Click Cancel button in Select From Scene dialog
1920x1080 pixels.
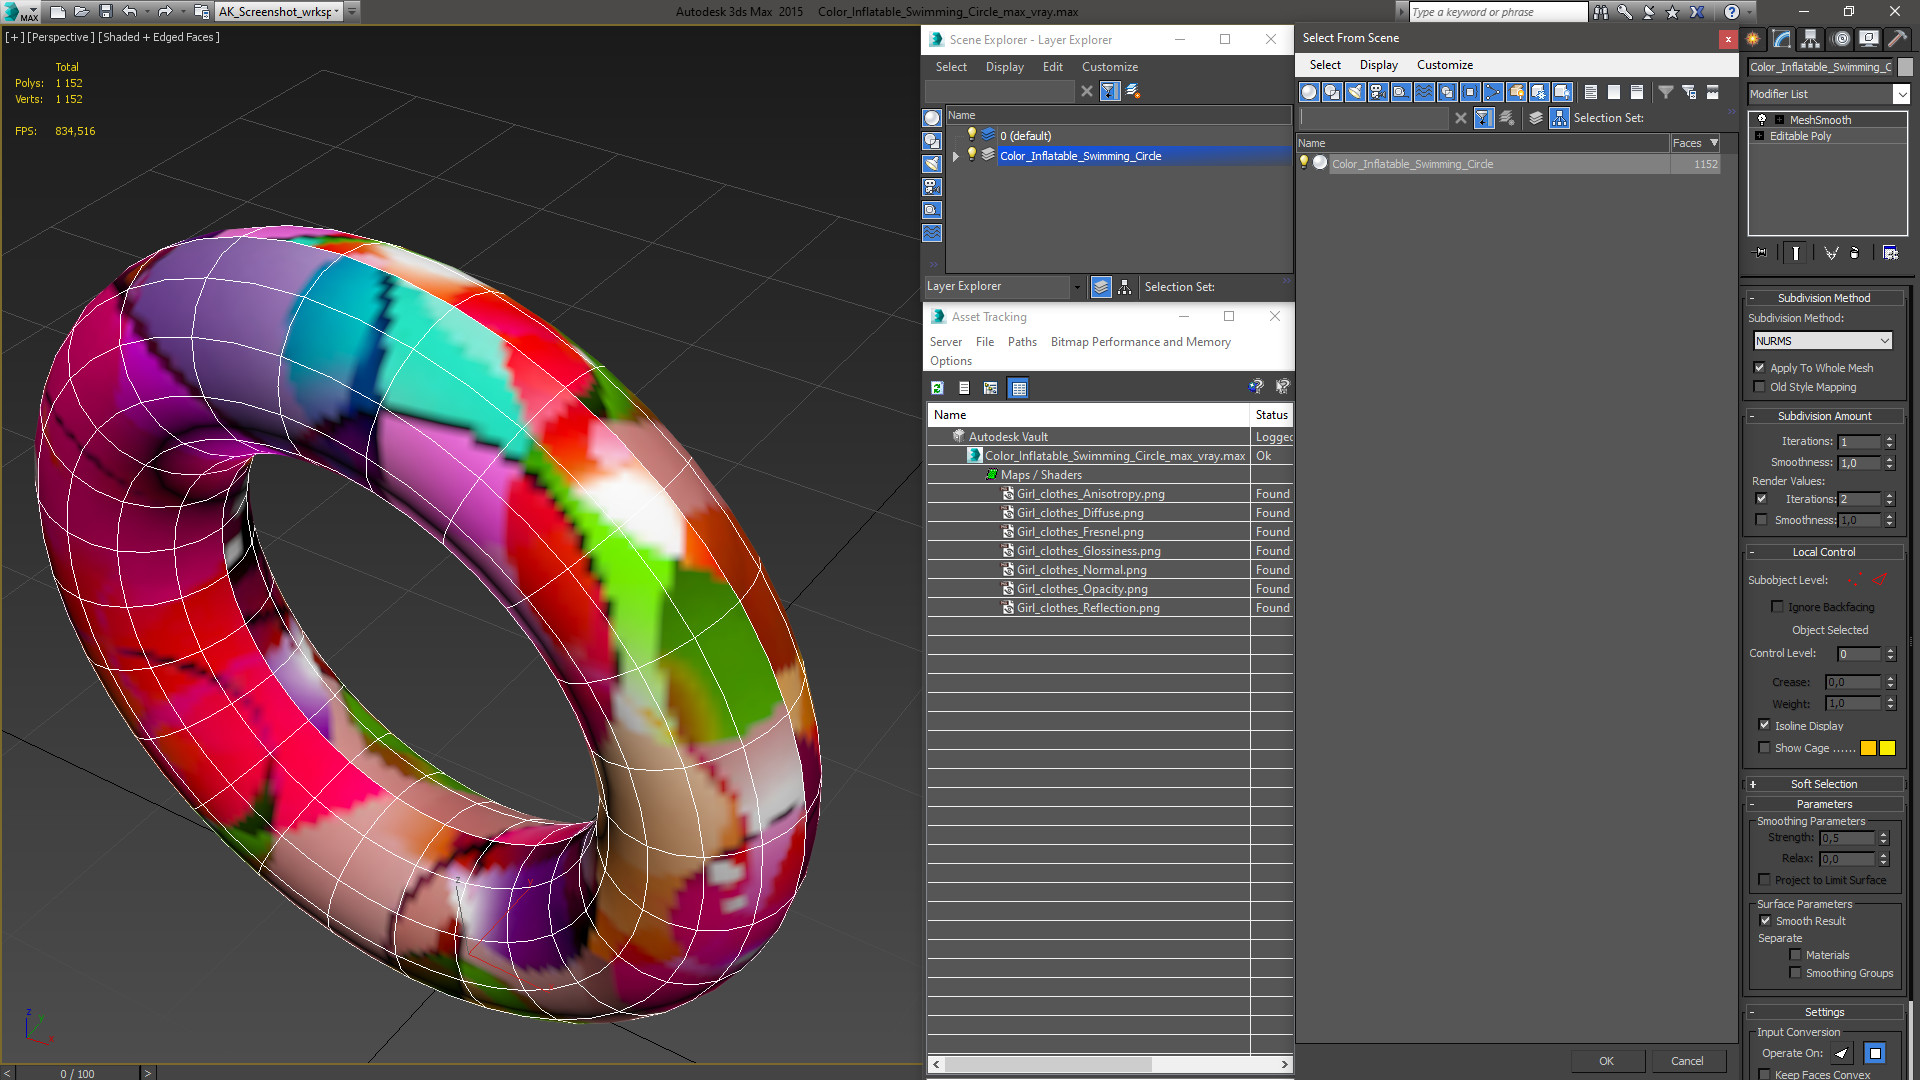click(1687, 1061)
